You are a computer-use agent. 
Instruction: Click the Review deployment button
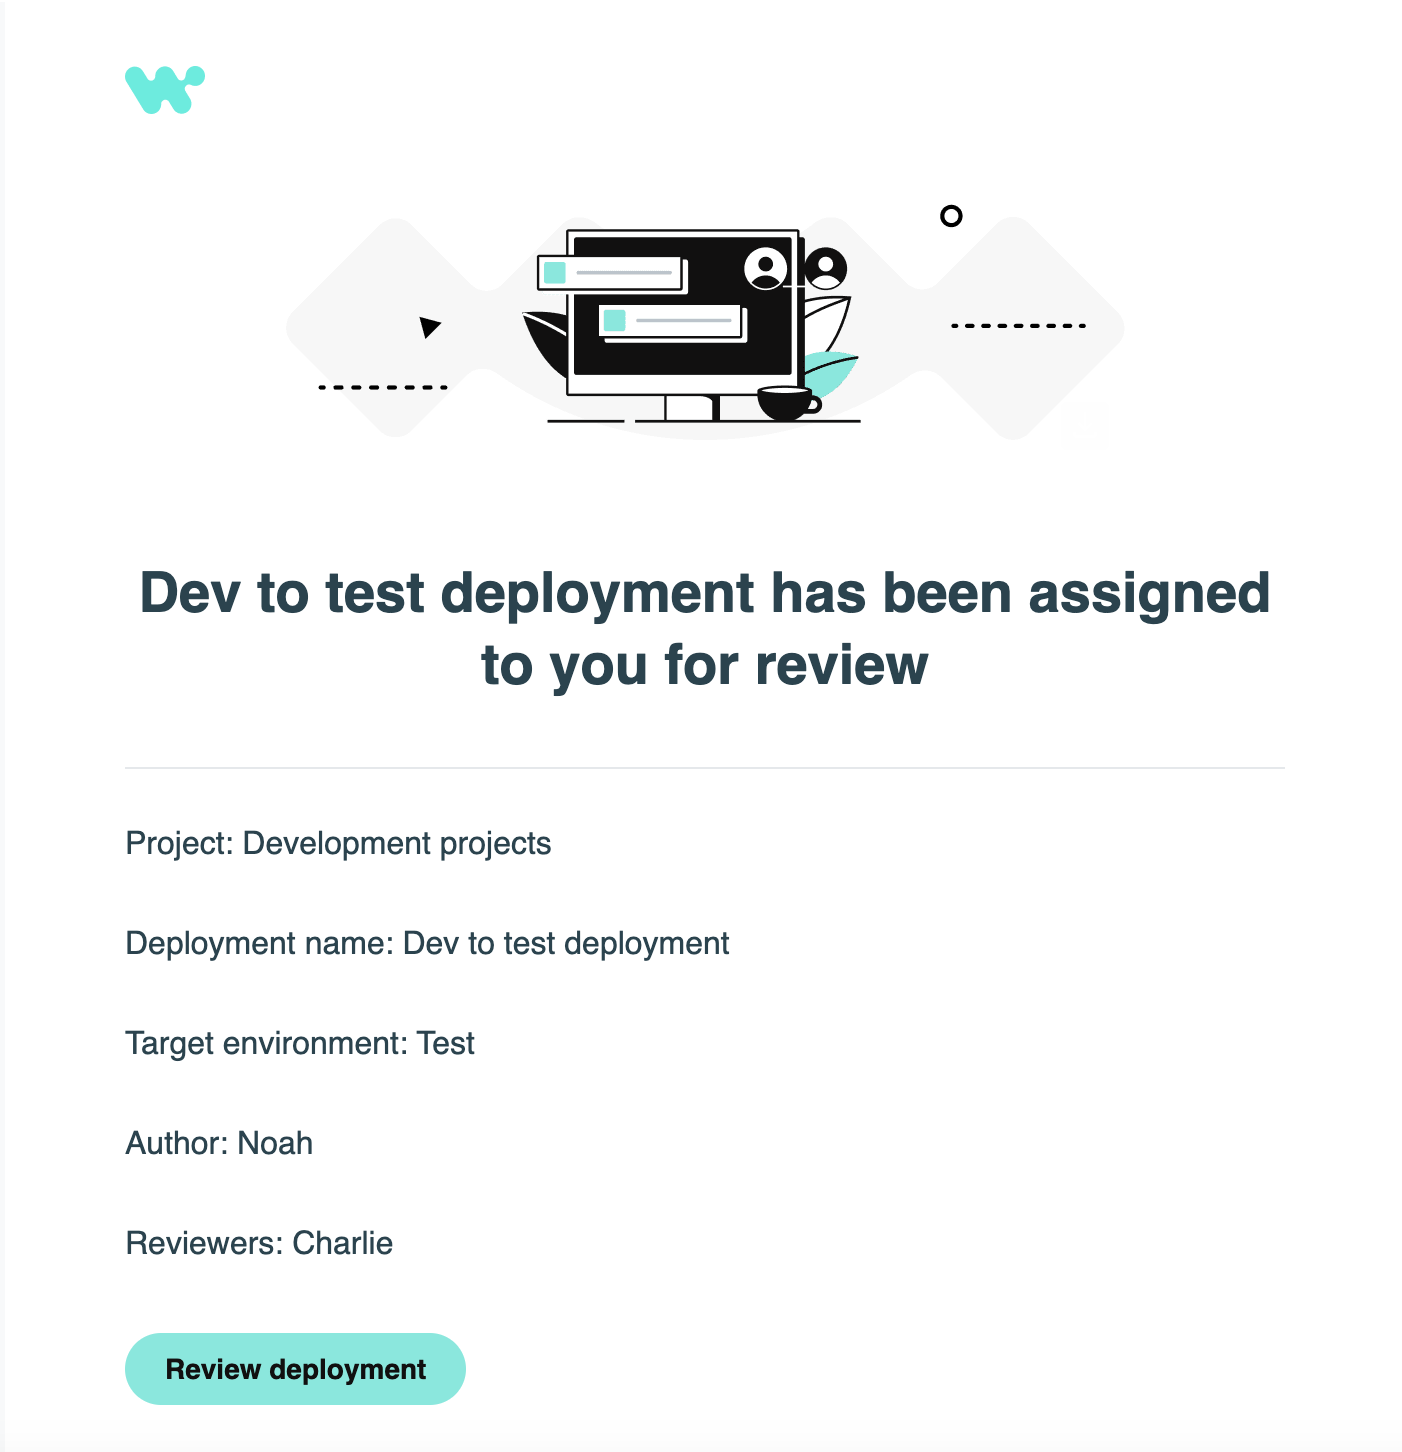[295, 1368]
